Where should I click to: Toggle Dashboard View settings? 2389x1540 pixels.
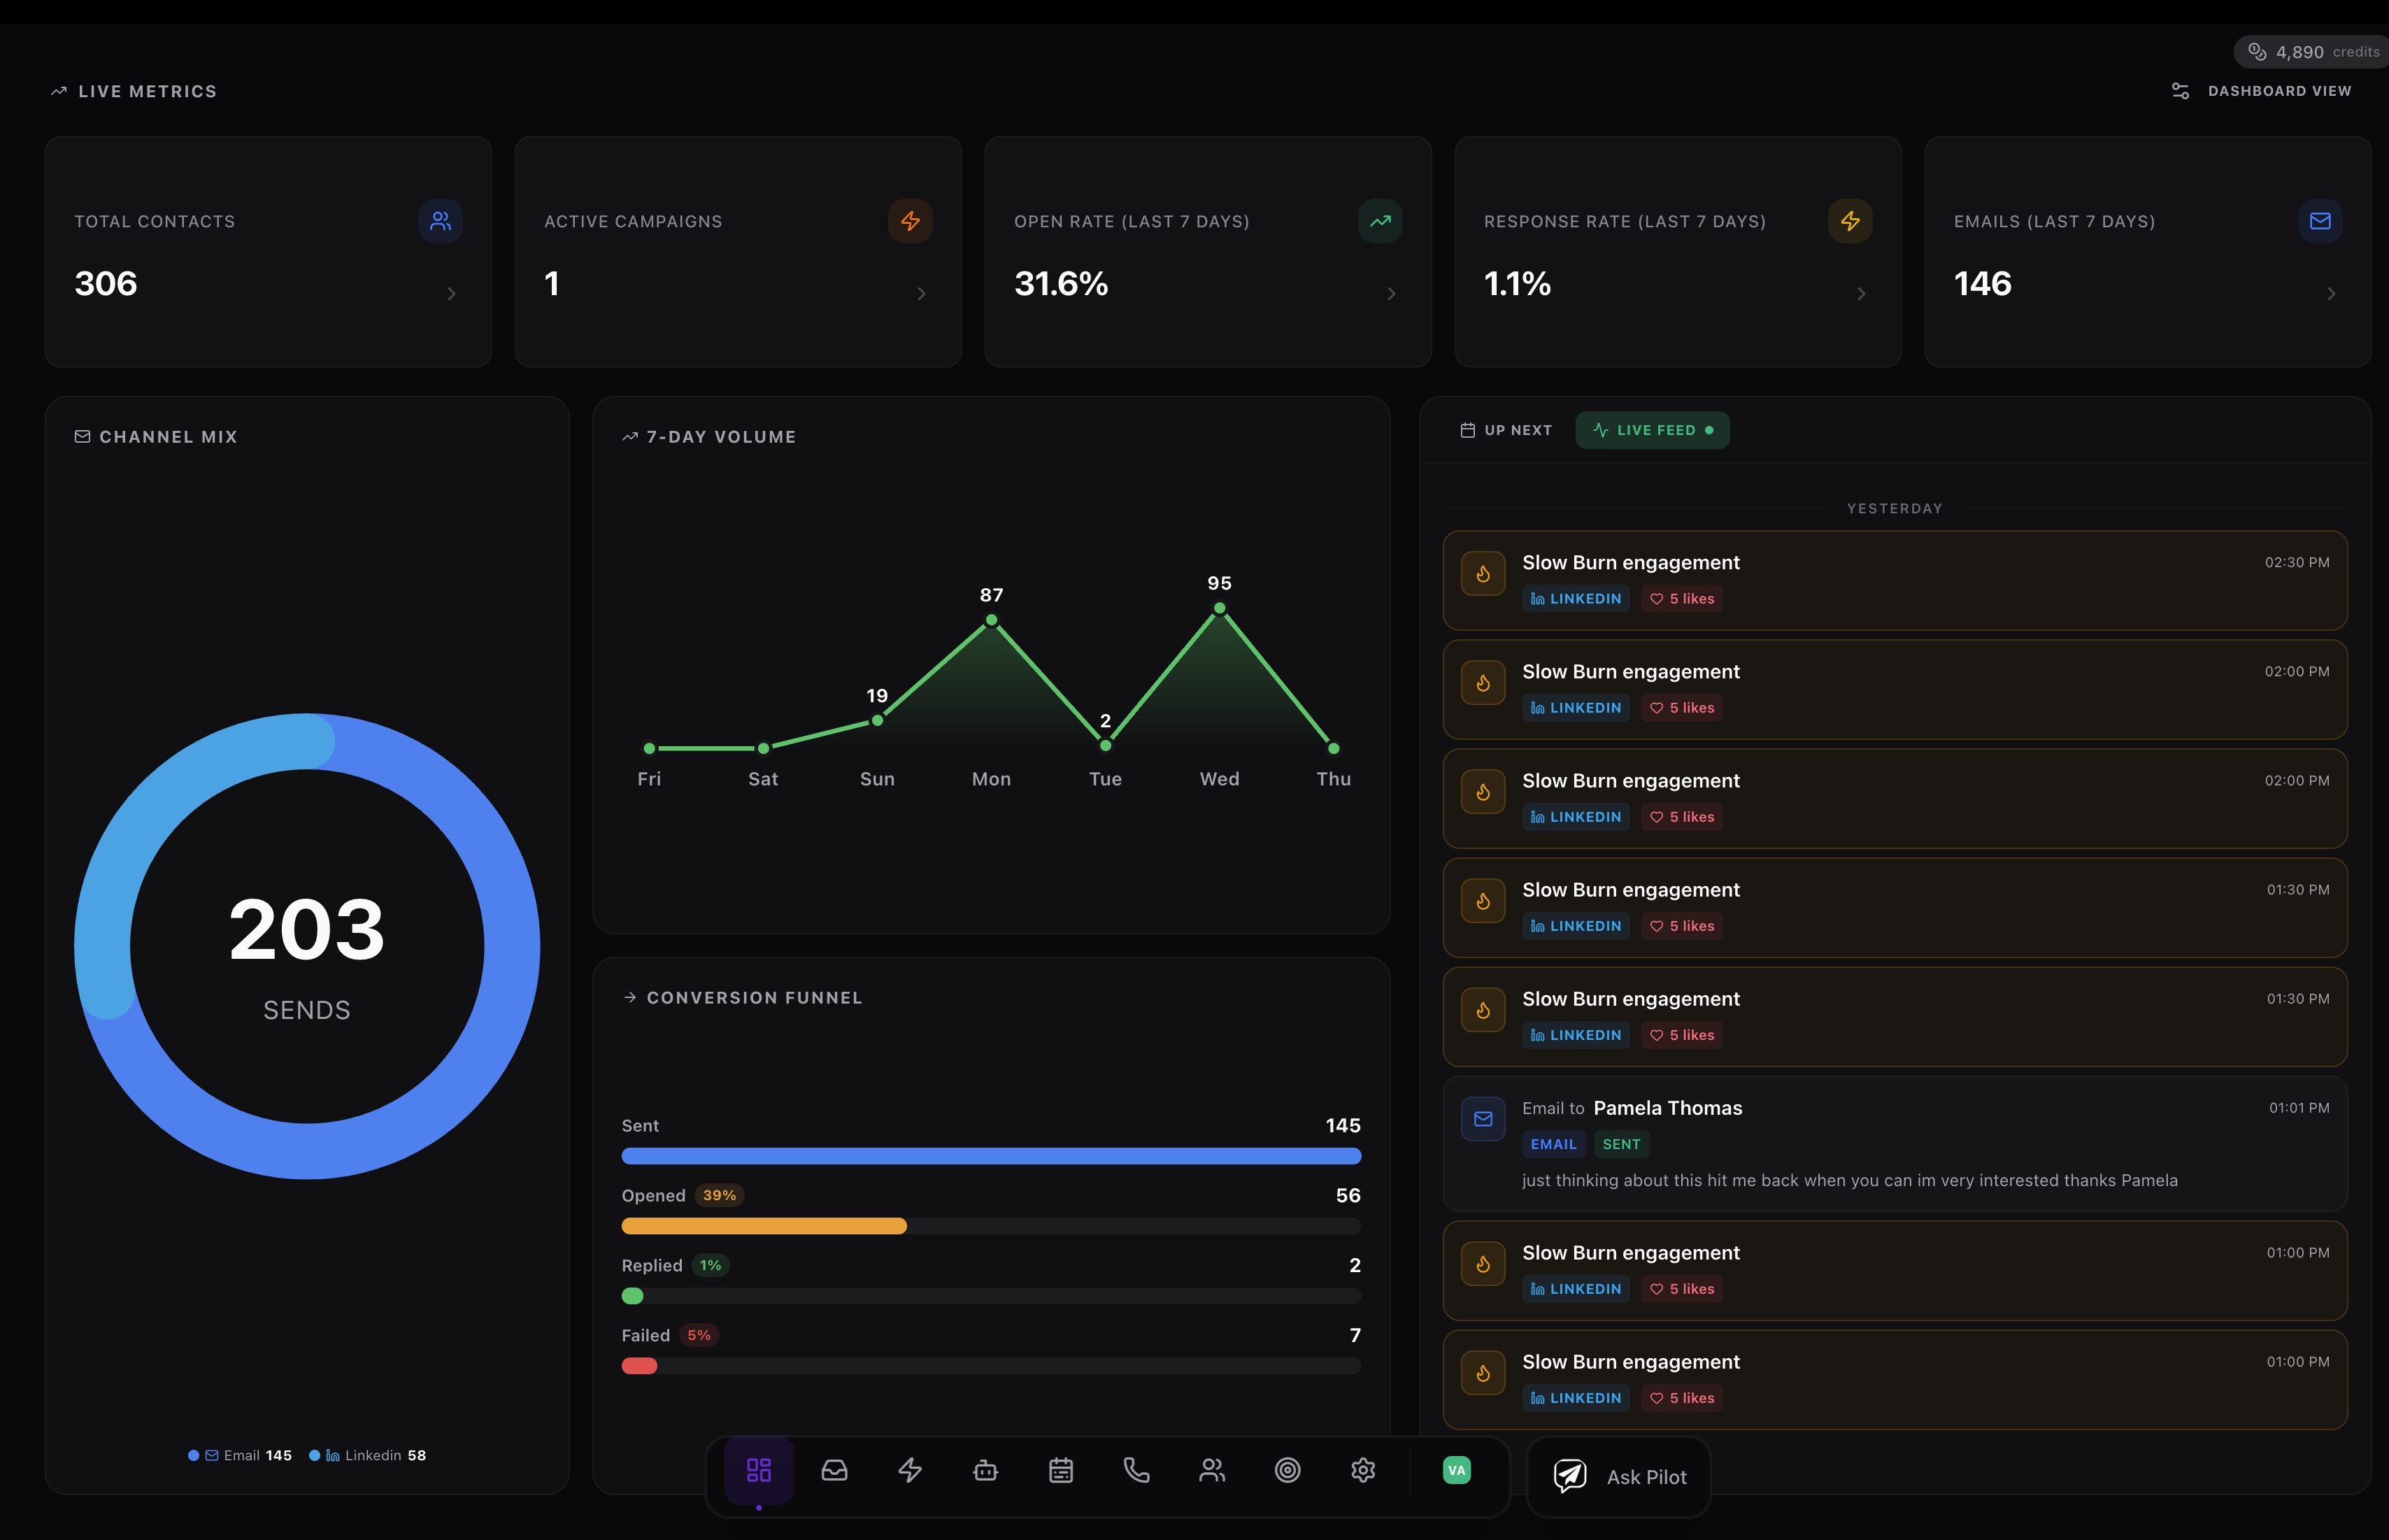(2261, 91)
